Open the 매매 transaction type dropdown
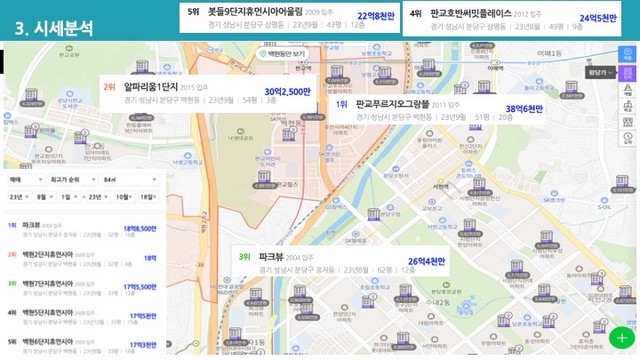This screenshot has height=360, width=640. click(26, 180)
